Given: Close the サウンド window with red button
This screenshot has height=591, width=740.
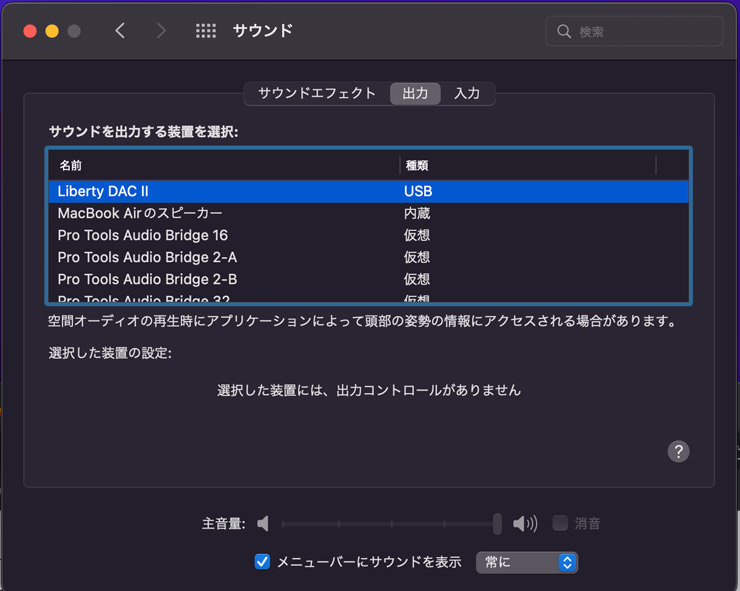Looking at the screenshot, I should pyautogui.click(x=30, y=31).
